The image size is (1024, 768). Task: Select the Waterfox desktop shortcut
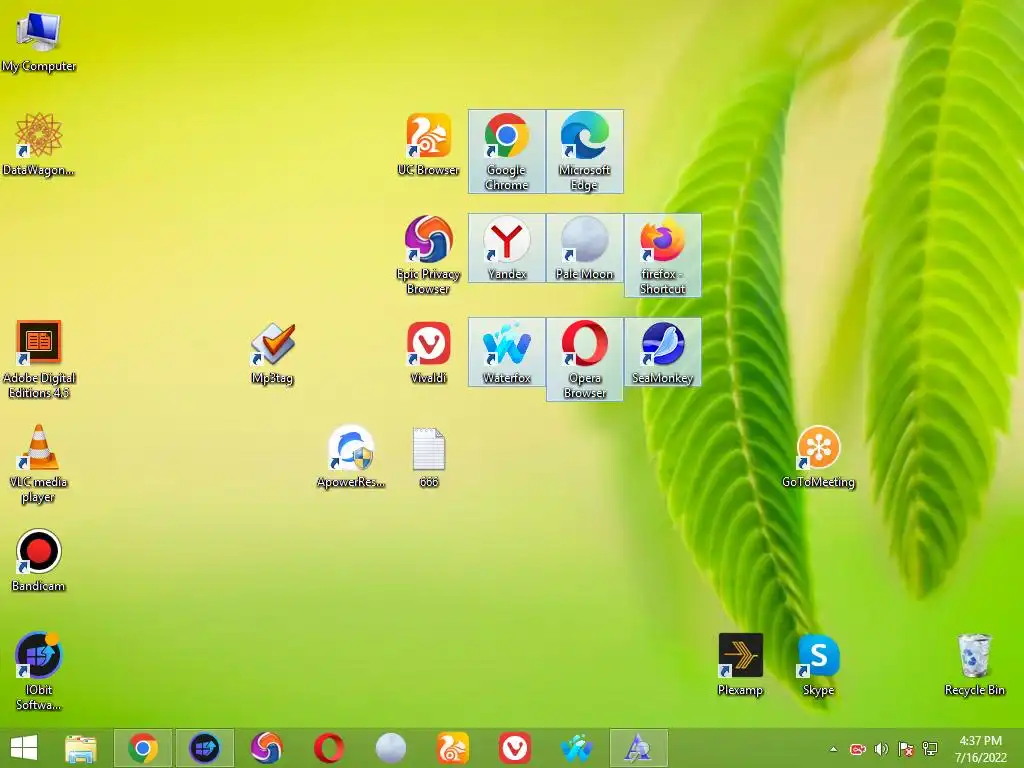click(x=507, y=353)
